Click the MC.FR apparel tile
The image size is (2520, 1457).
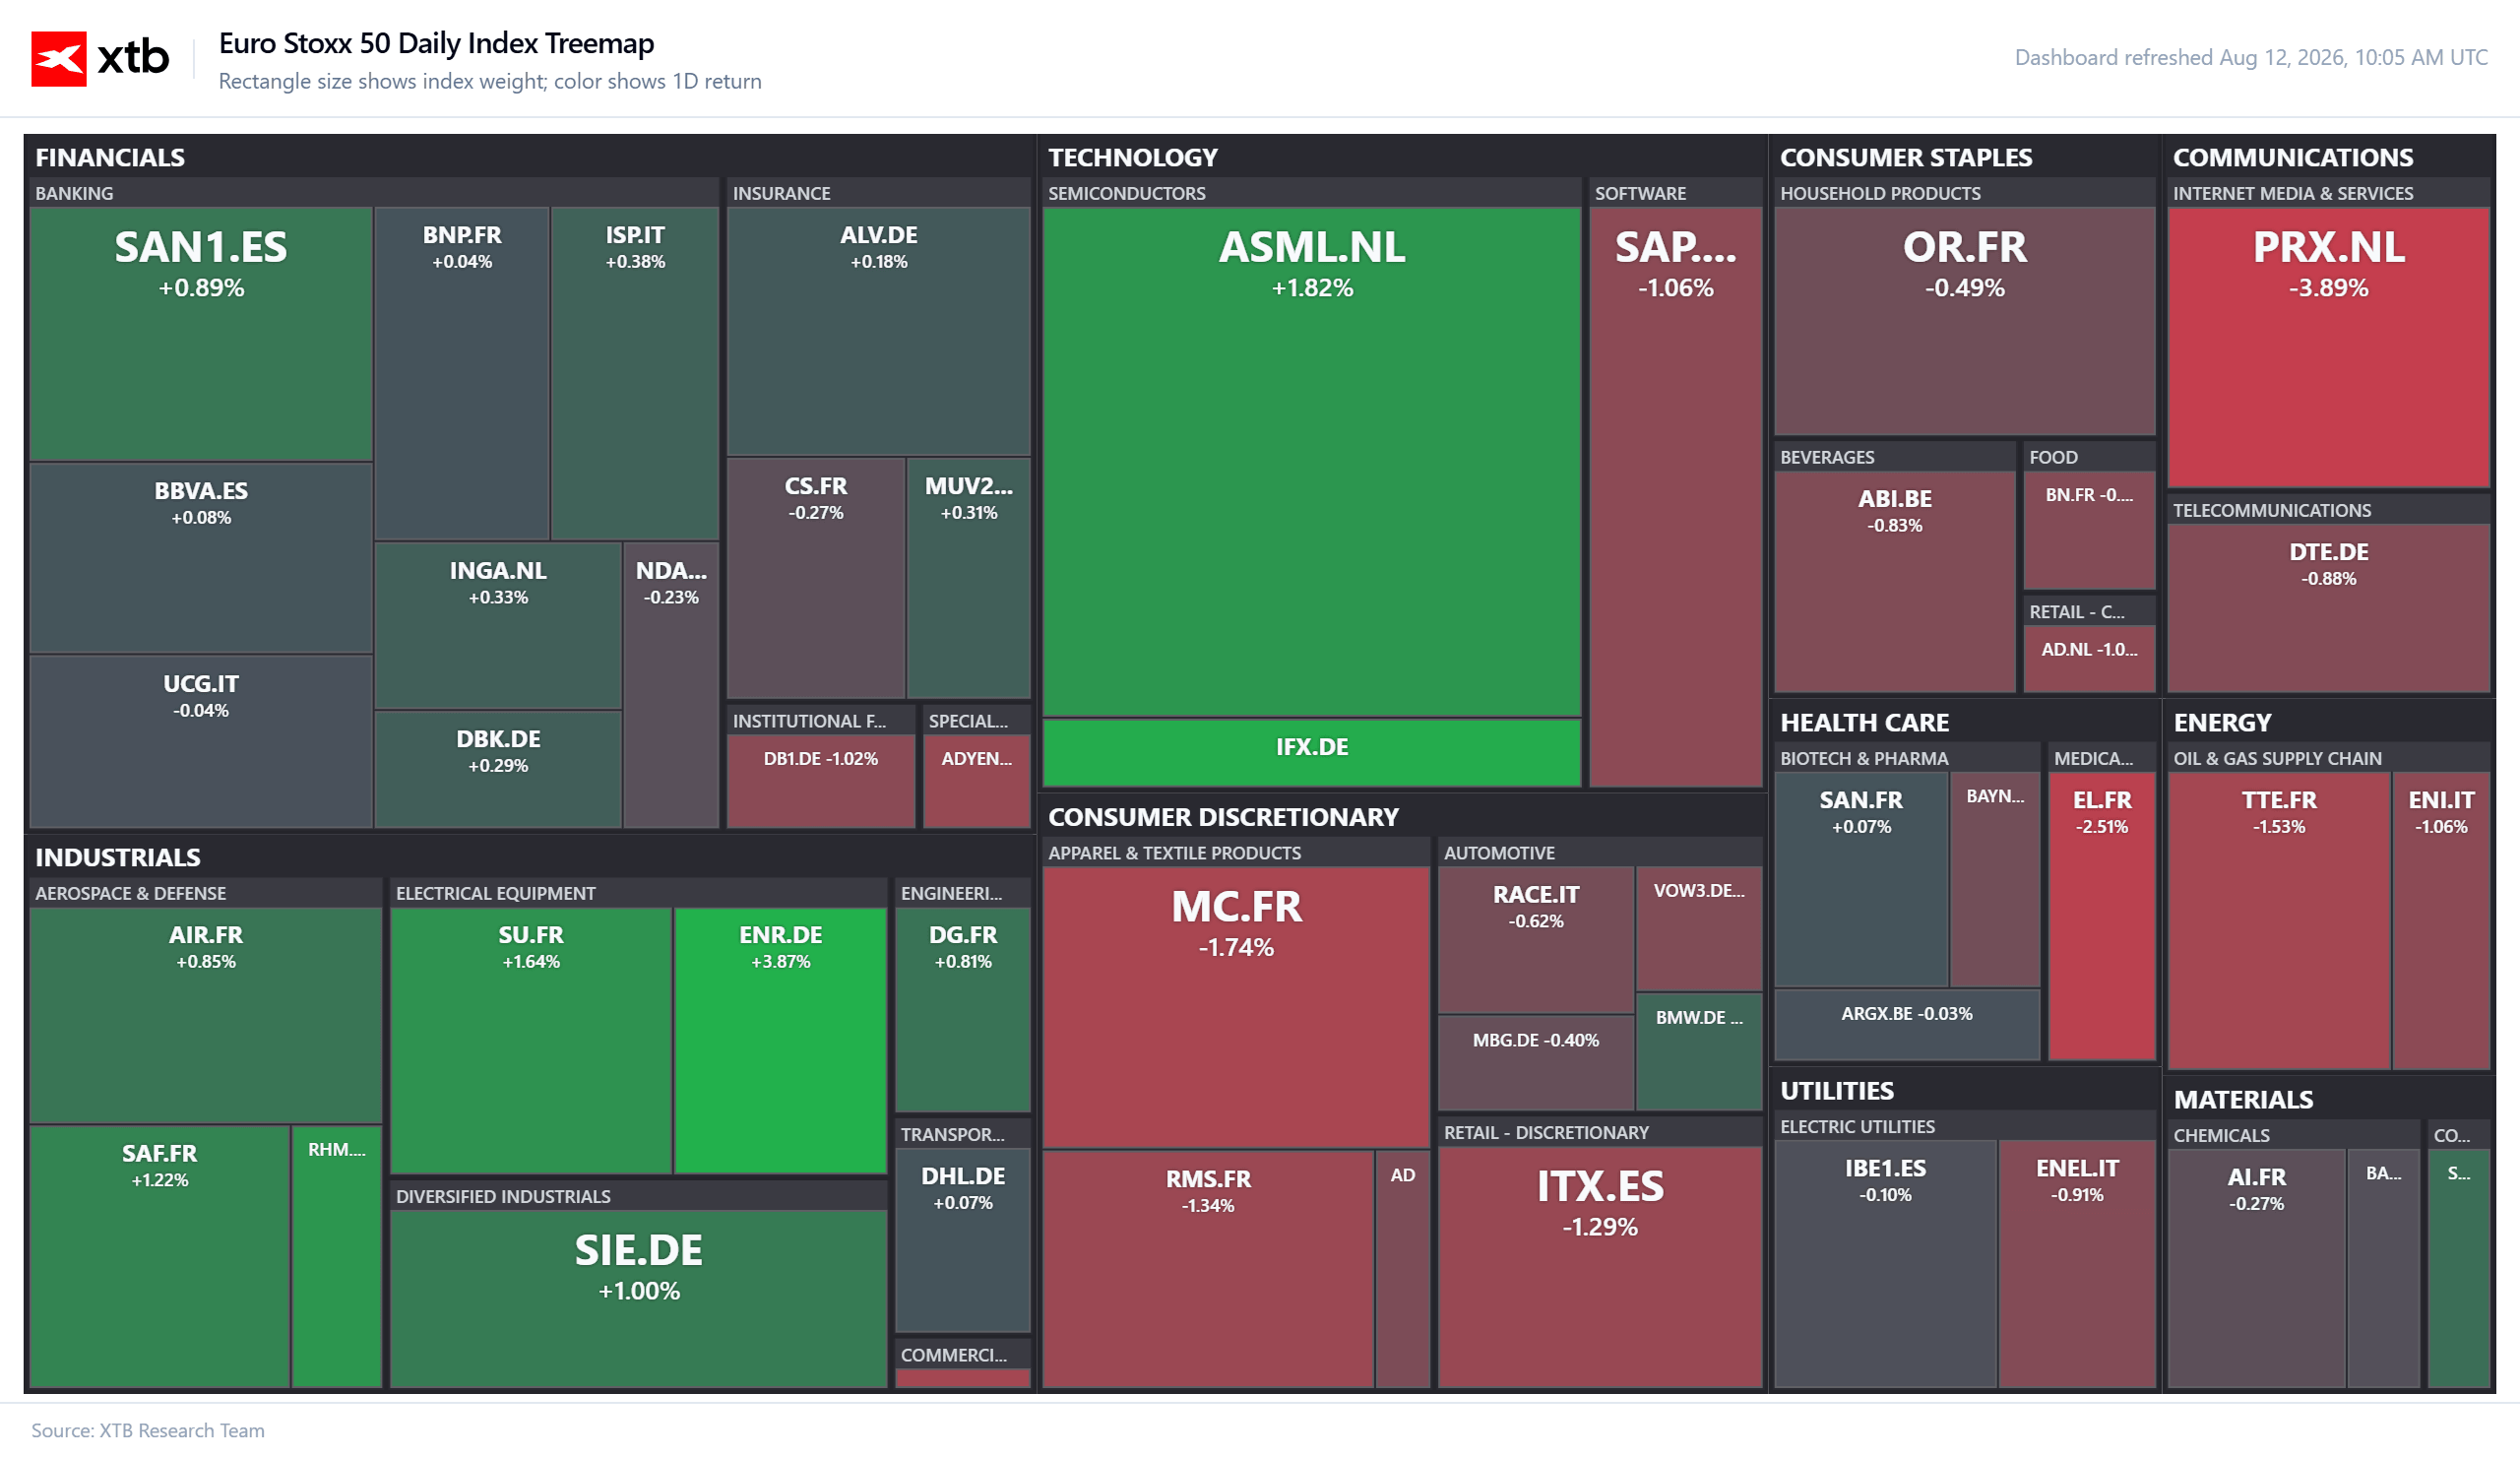coord(1235,1006)
